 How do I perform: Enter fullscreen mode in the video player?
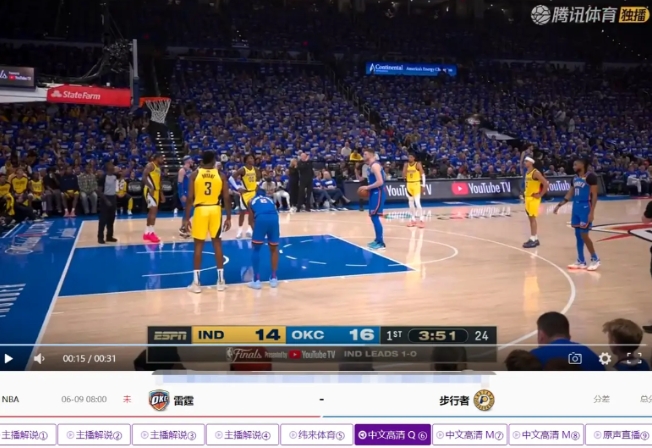634,358
